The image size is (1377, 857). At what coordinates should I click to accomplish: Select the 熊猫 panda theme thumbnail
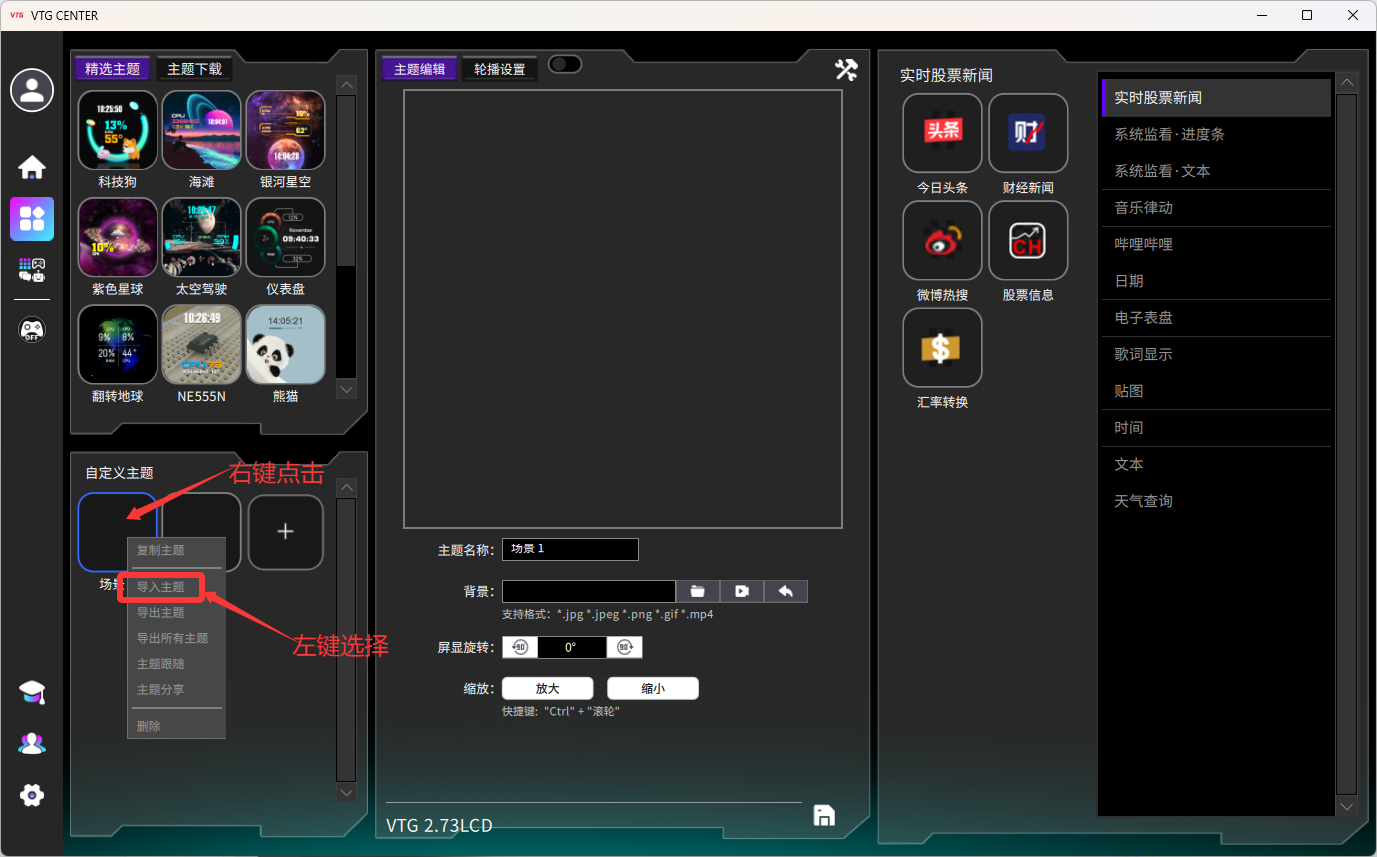285,345
